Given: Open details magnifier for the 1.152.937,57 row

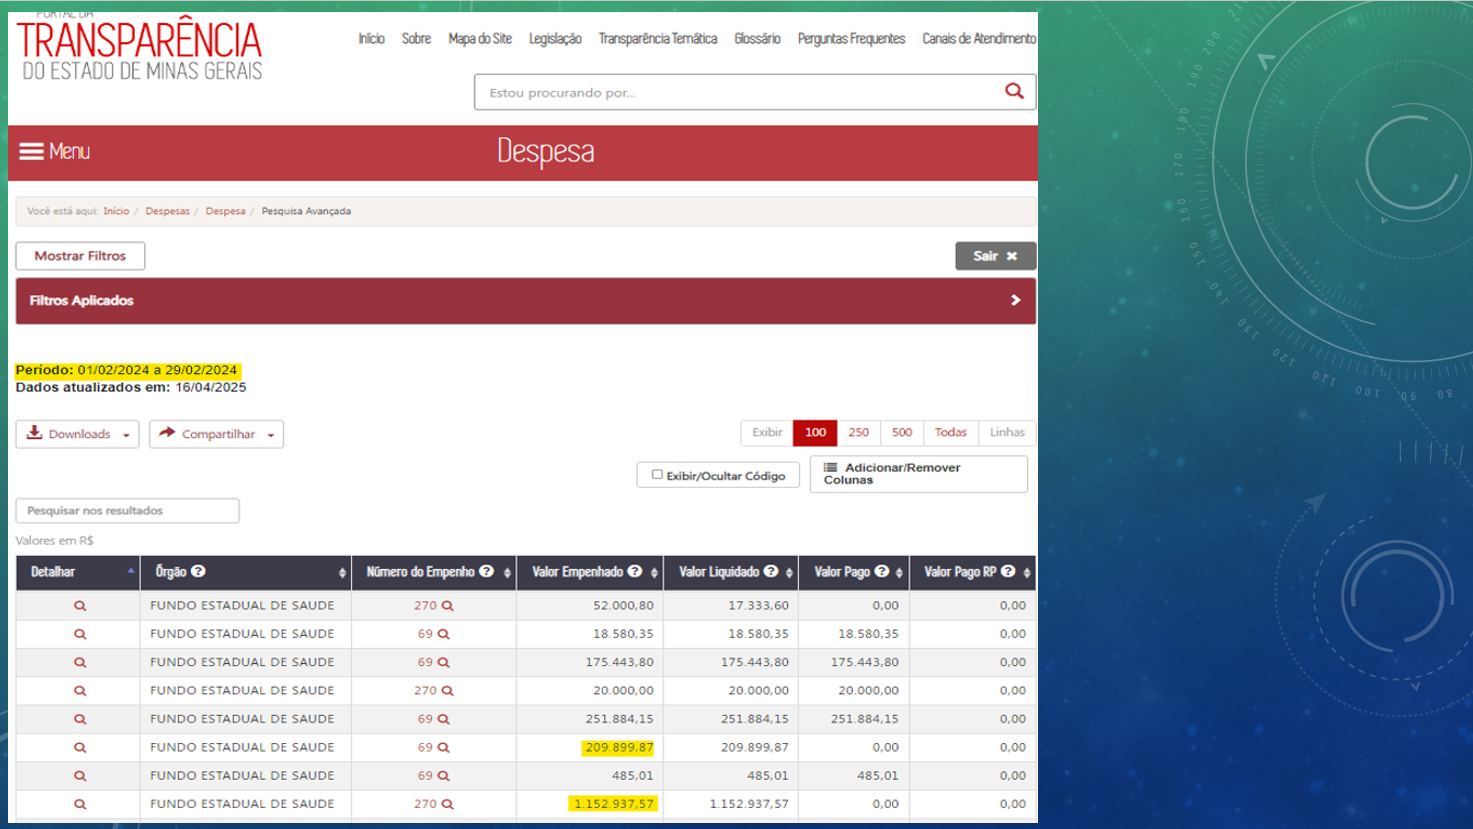Looking at the screenshot, I should (x=80, y=804).
